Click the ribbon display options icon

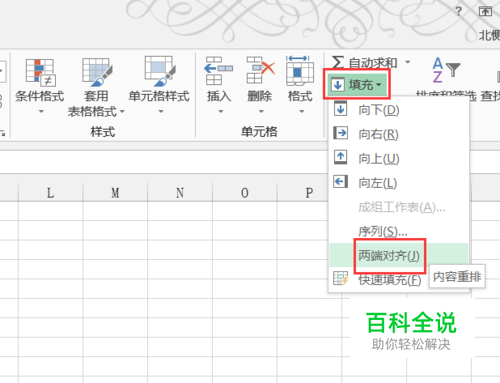(485, 12)
